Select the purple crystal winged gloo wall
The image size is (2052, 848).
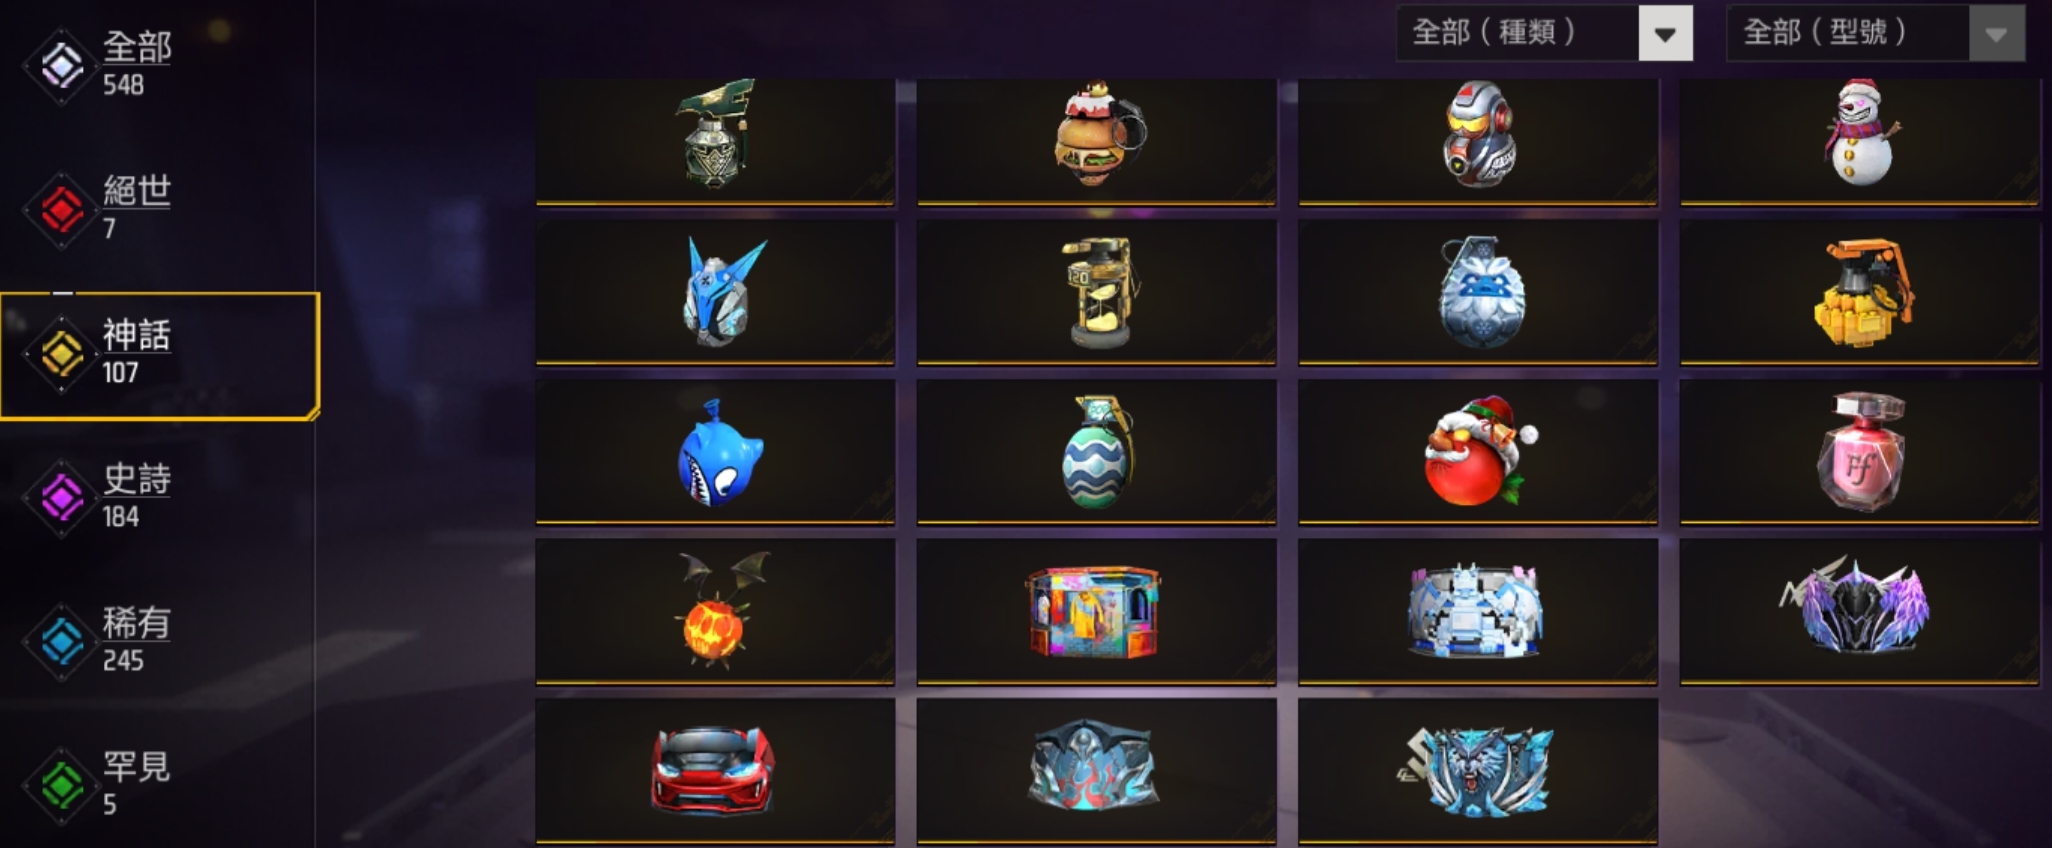pos(1860,612)
